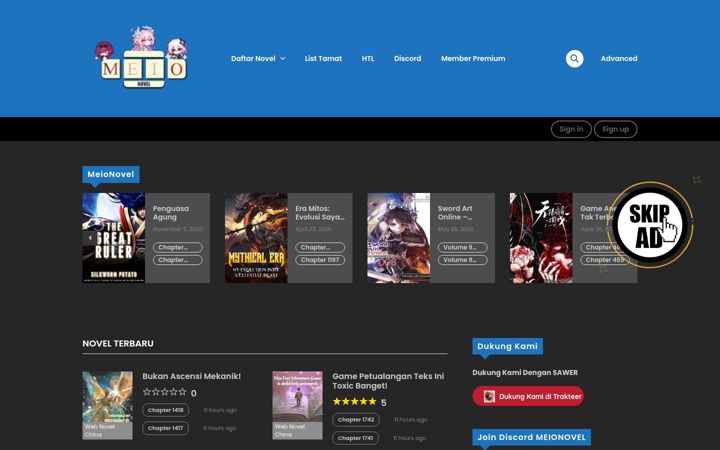This screenshot has height=450, width=720.
Task: Open Chapter 459 button
Action: click(x=605, y=260)
